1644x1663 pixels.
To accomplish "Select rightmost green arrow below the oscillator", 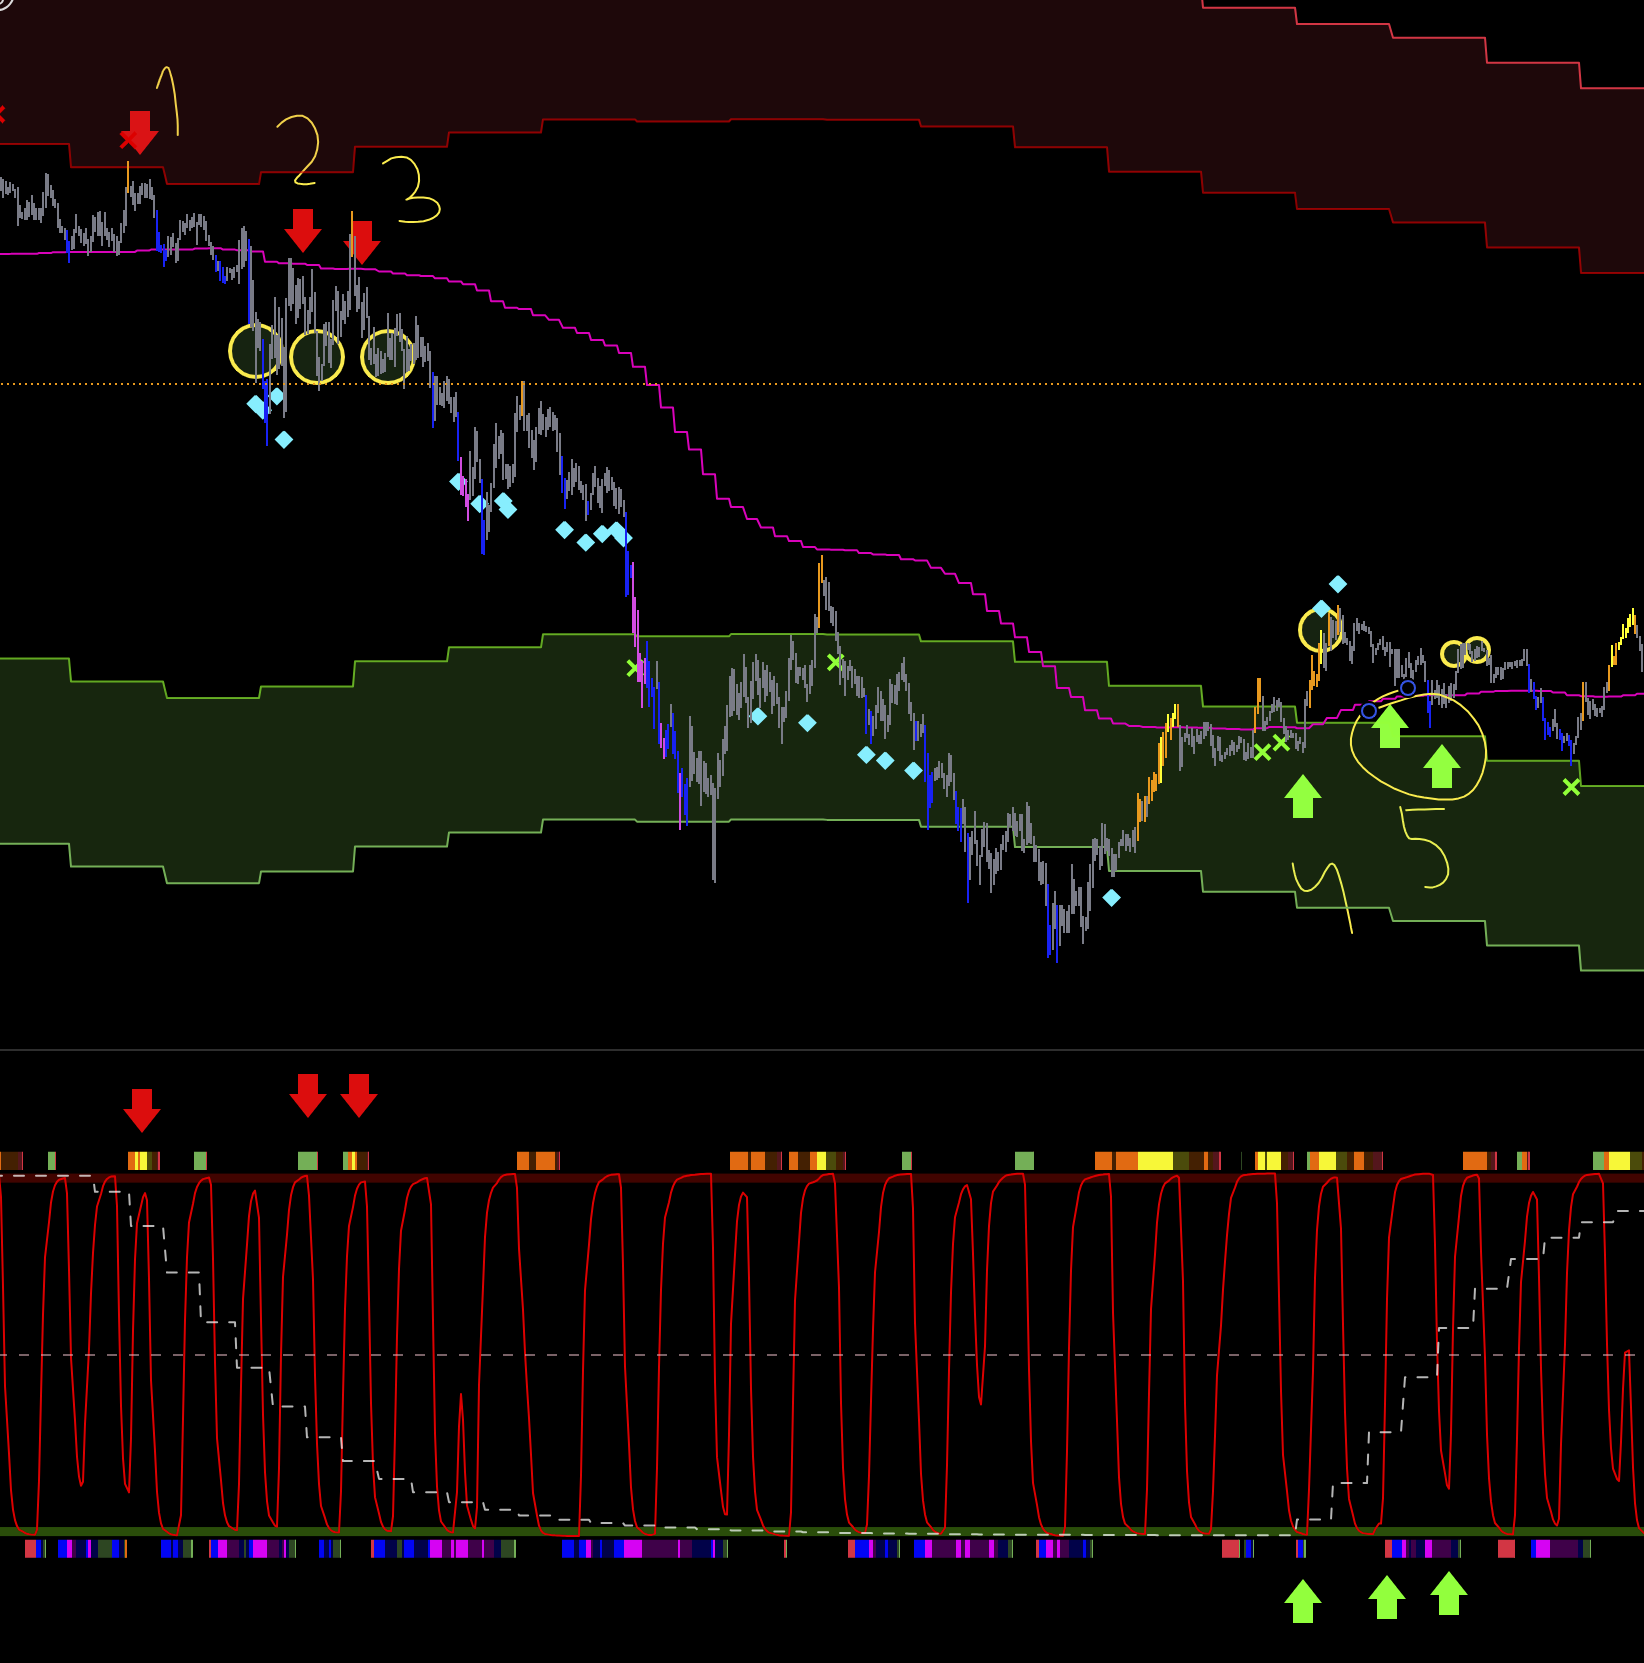I will [1449, 1593].
